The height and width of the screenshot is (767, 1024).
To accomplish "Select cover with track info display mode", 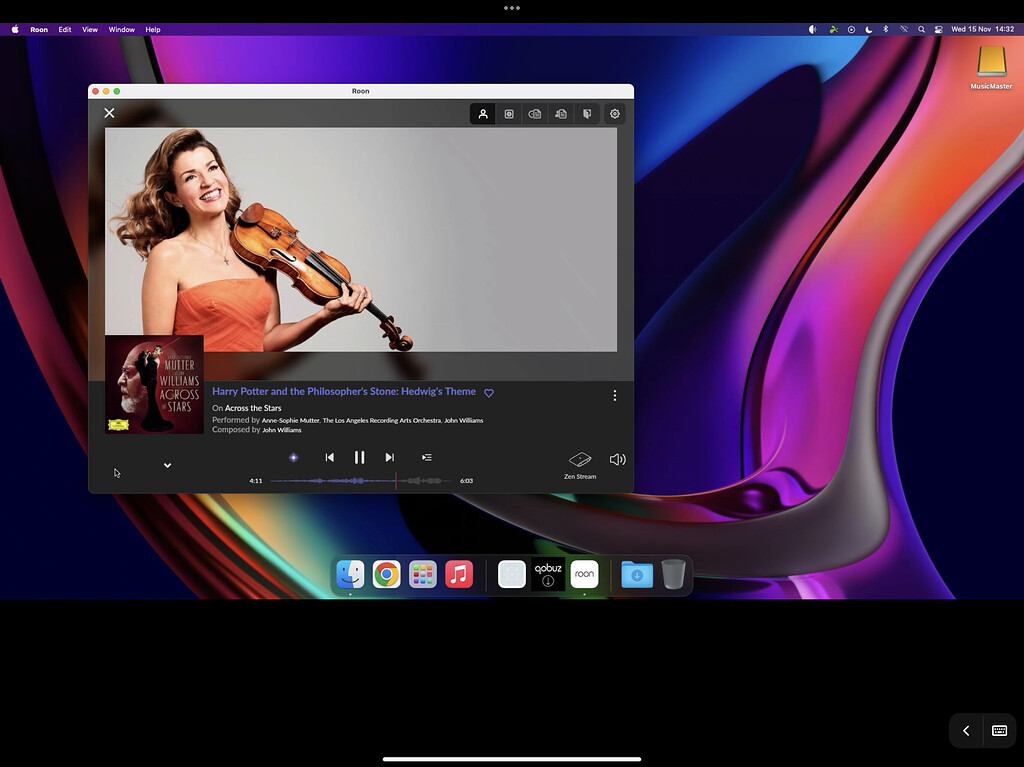I will [x=534, y=114].
